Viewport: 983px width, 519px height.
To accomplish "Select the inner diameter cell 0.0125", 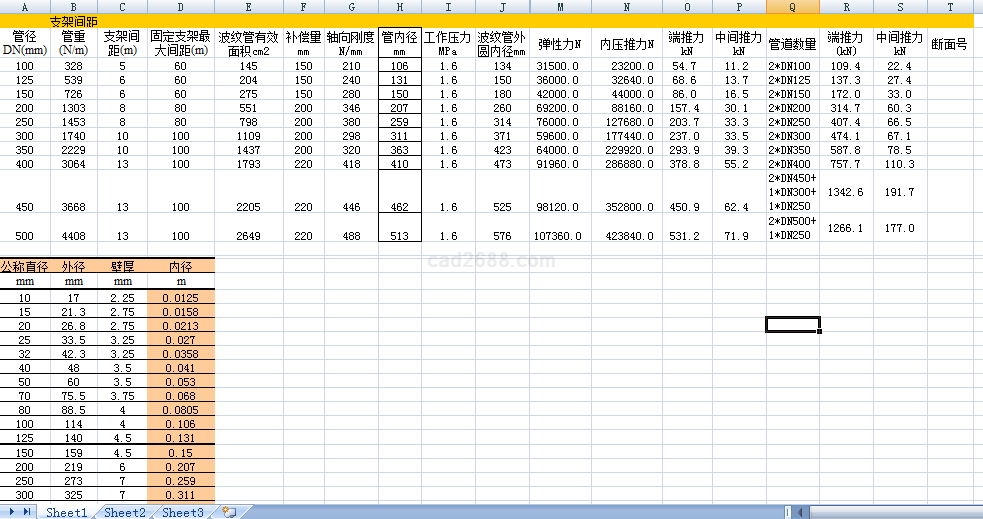I will 180,298.
